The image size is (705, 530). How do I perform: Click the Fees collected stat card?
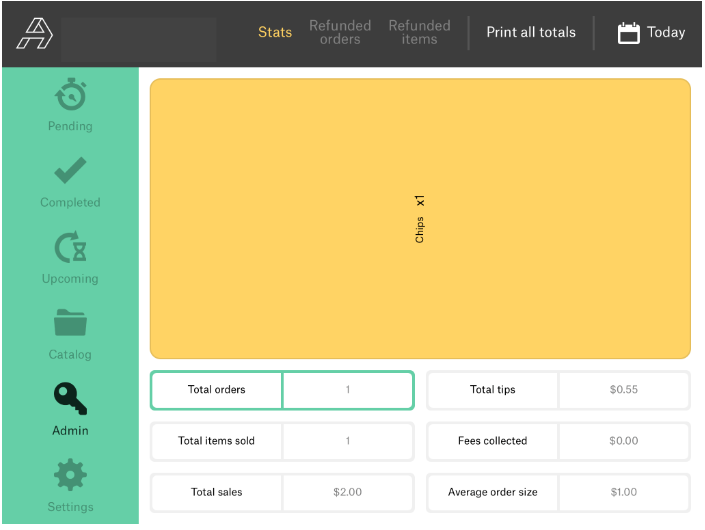(x=558, y=441)
